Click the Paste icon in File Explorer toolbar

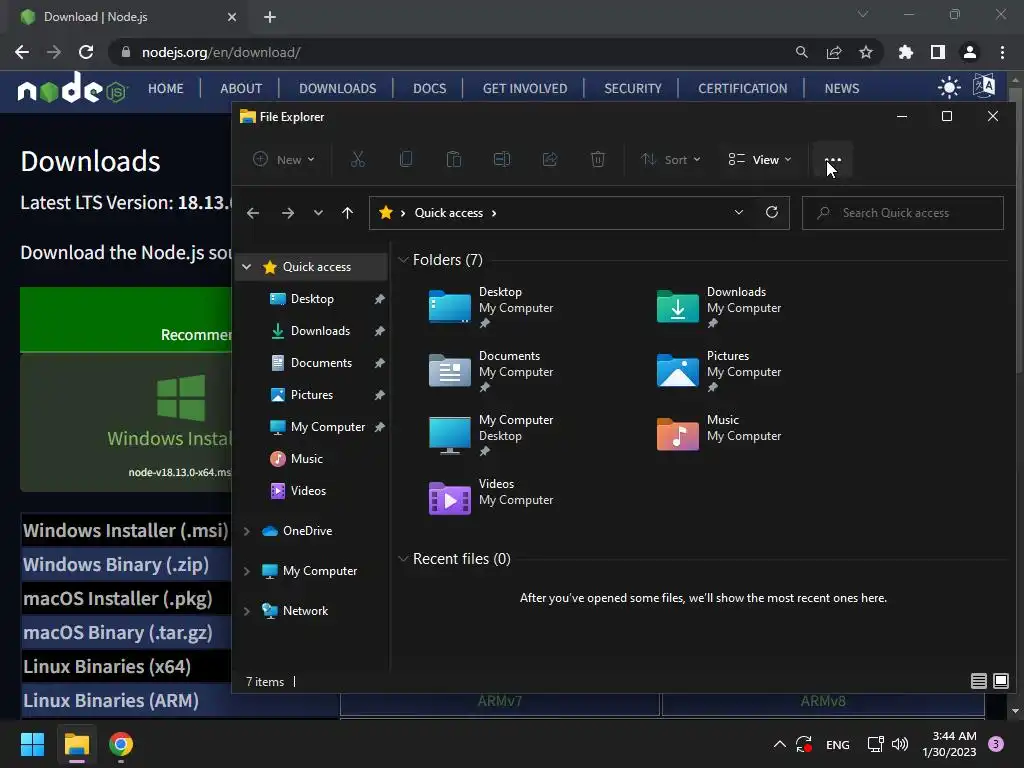tap(454, 159)
